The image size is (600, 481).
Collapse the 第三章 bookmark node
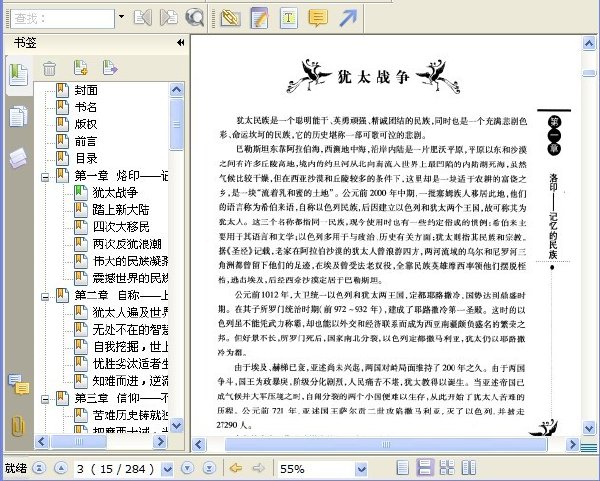point(45,399)
